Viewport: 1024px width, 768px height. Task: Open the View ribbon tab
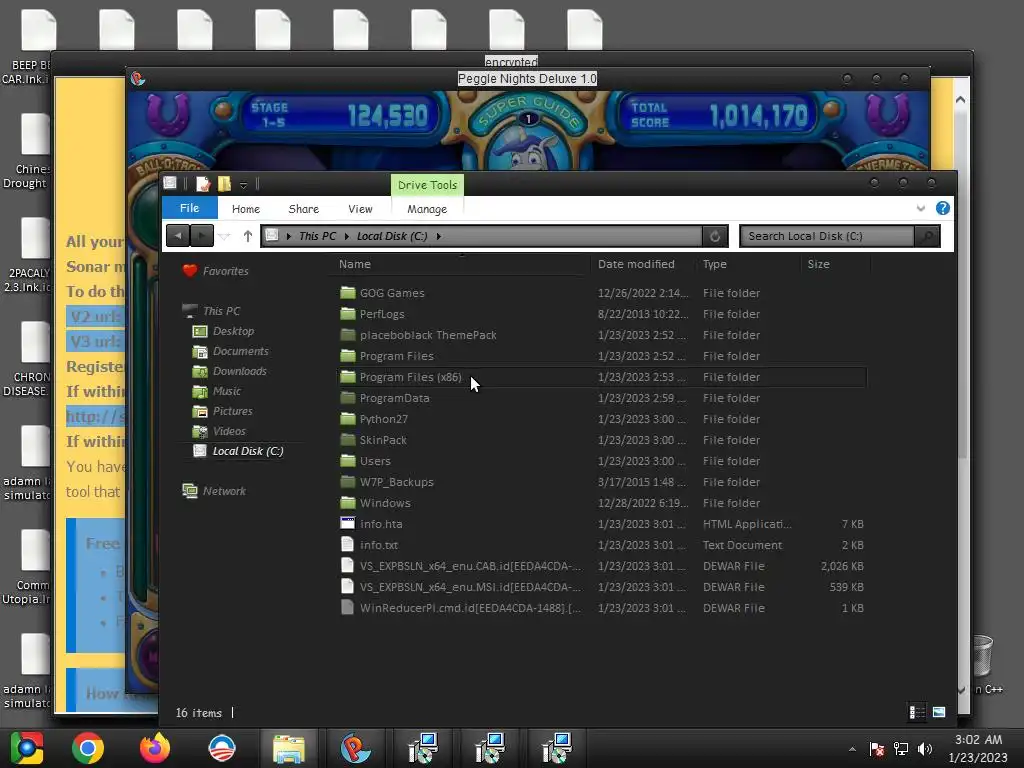[x=360, y=209]
